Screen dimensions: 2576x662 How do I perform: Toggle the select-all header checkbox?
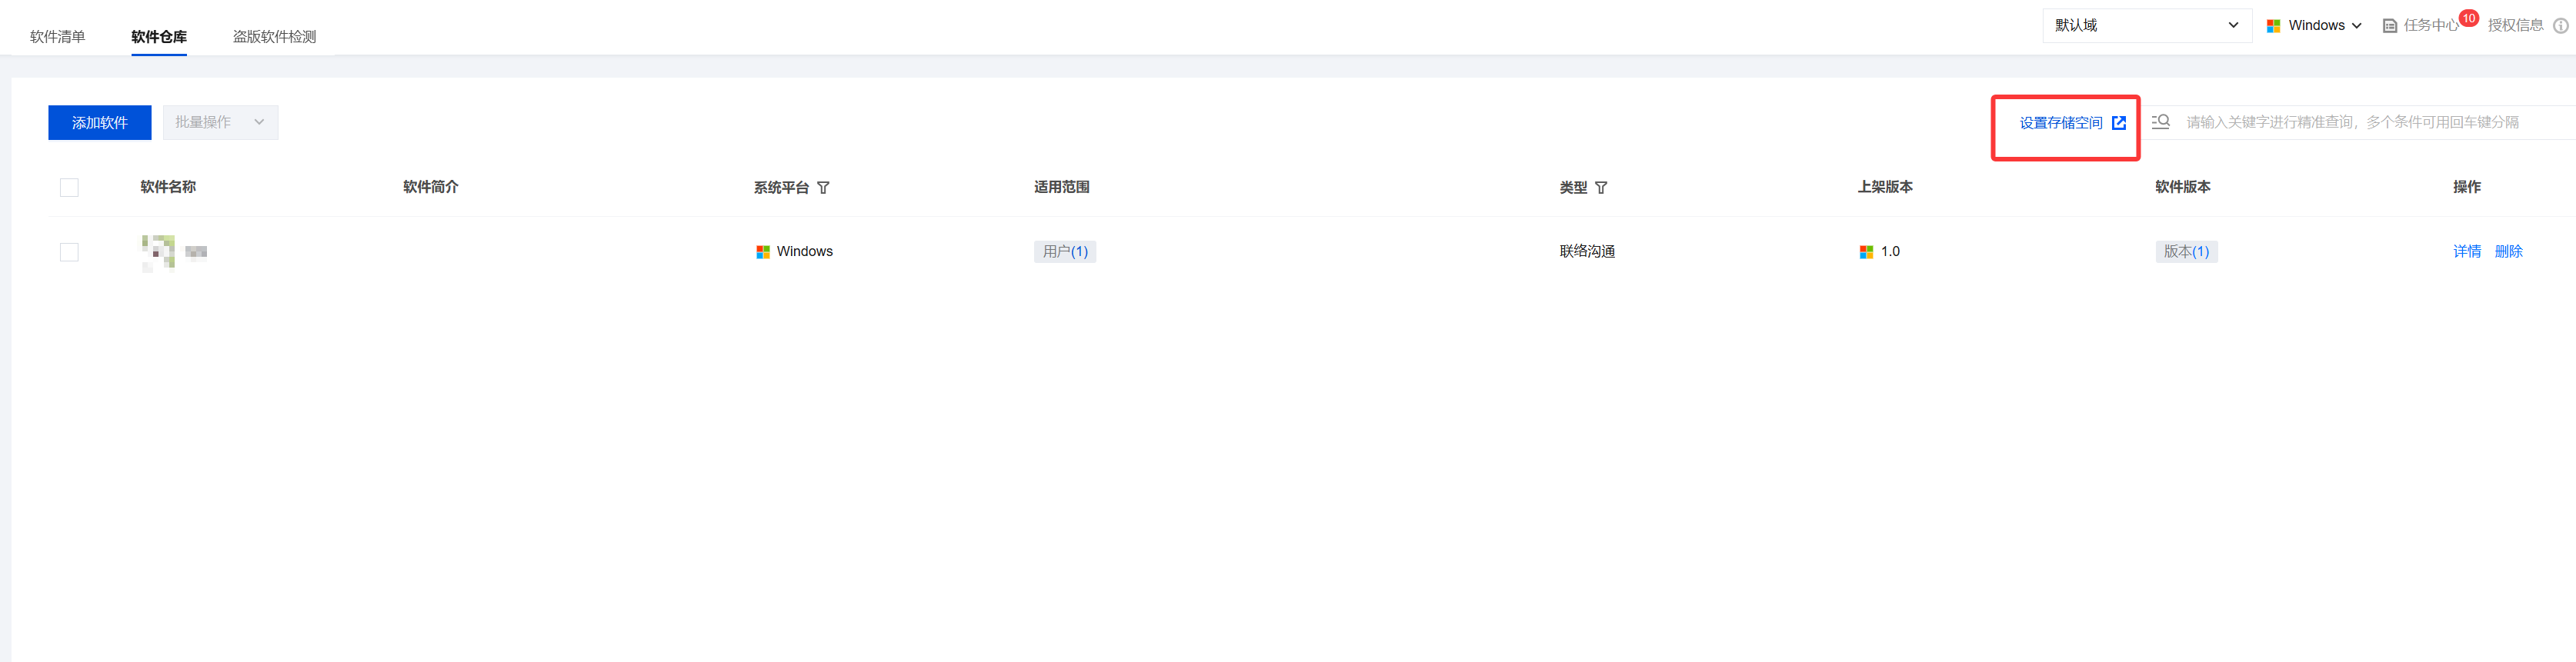[x=69, y=187]
